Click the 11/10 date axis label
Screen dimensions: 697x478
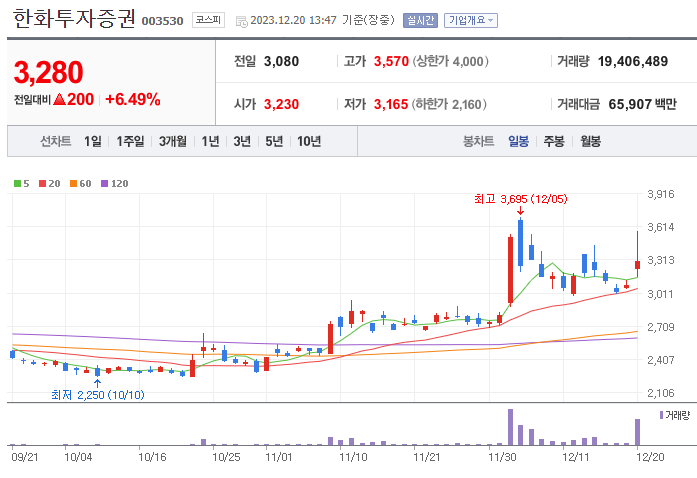pyautogui.click(x=353, y=457)
